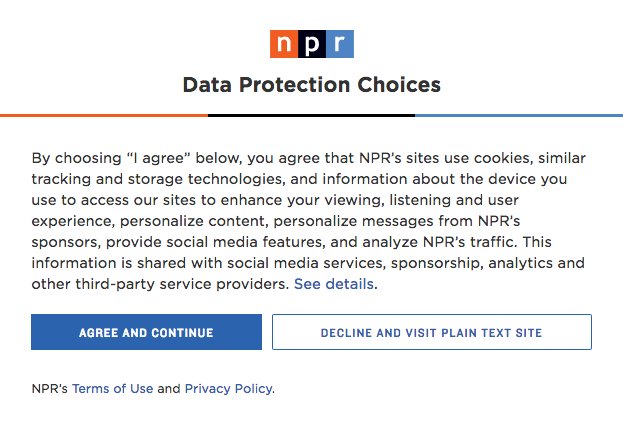Click the black "p" block of logo
623x448 pixels.
pyautogui.click(x=312, y=44)
